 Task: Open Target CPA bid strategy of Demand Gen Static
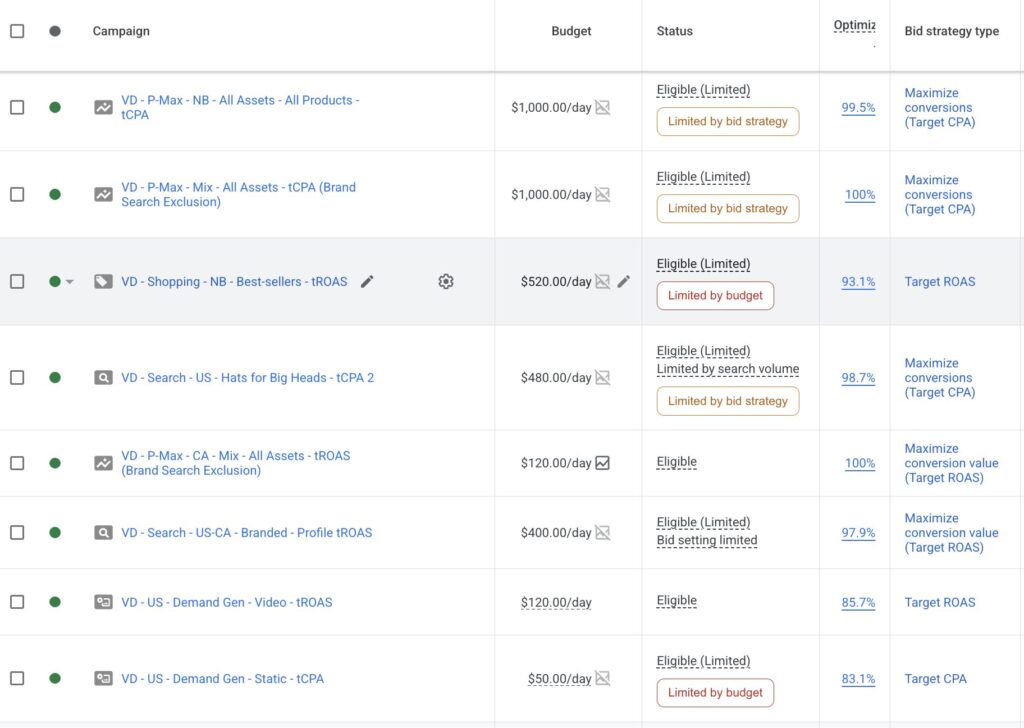point(935,678)
